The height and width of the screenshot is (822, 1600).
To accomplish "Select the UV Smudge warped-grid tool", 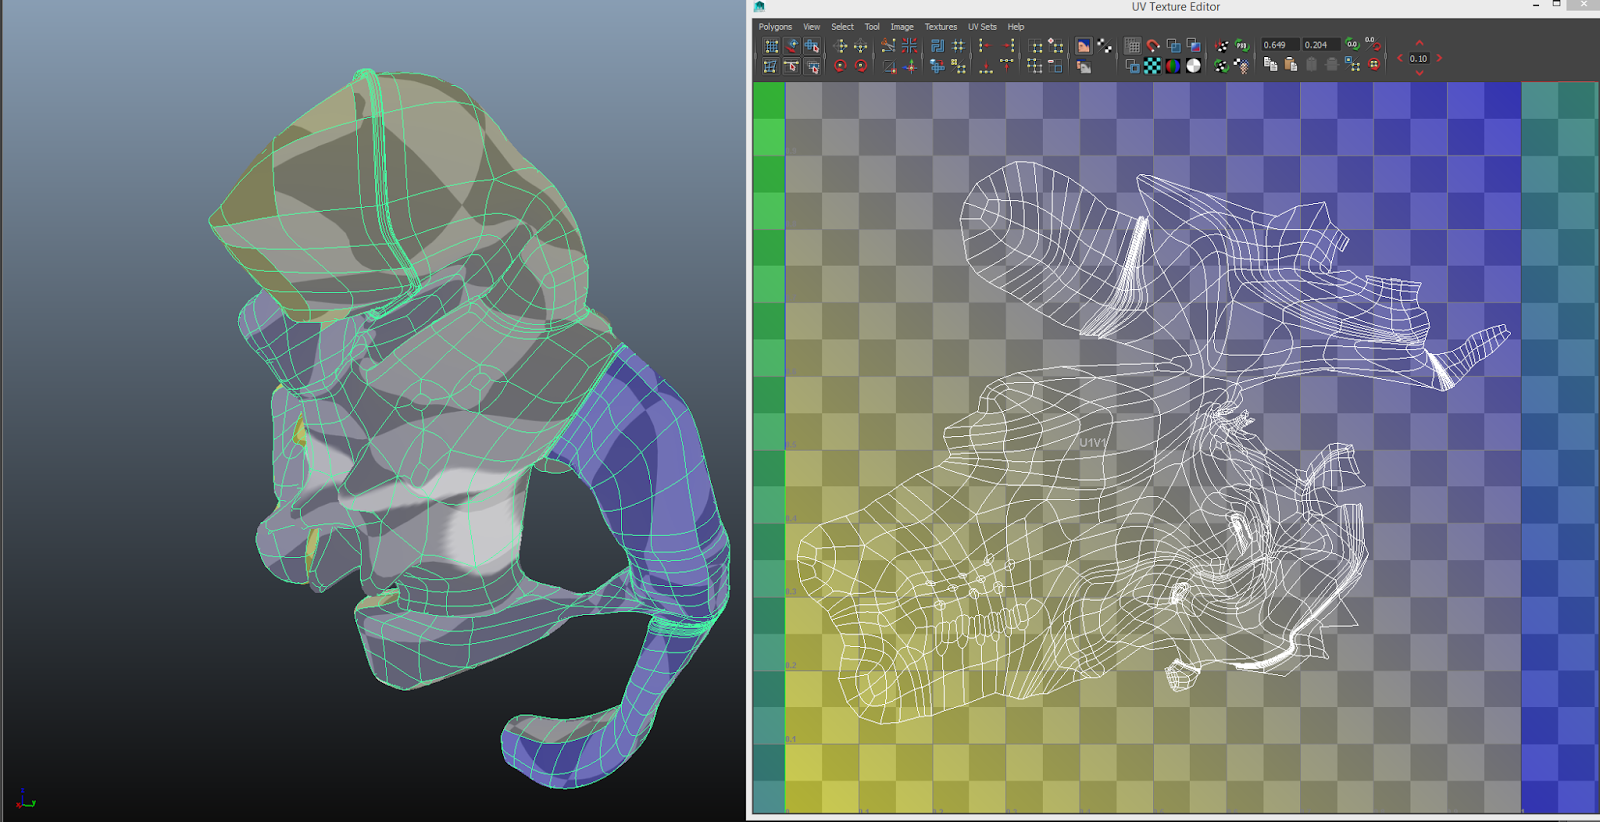I will click(x=771, y=67).
